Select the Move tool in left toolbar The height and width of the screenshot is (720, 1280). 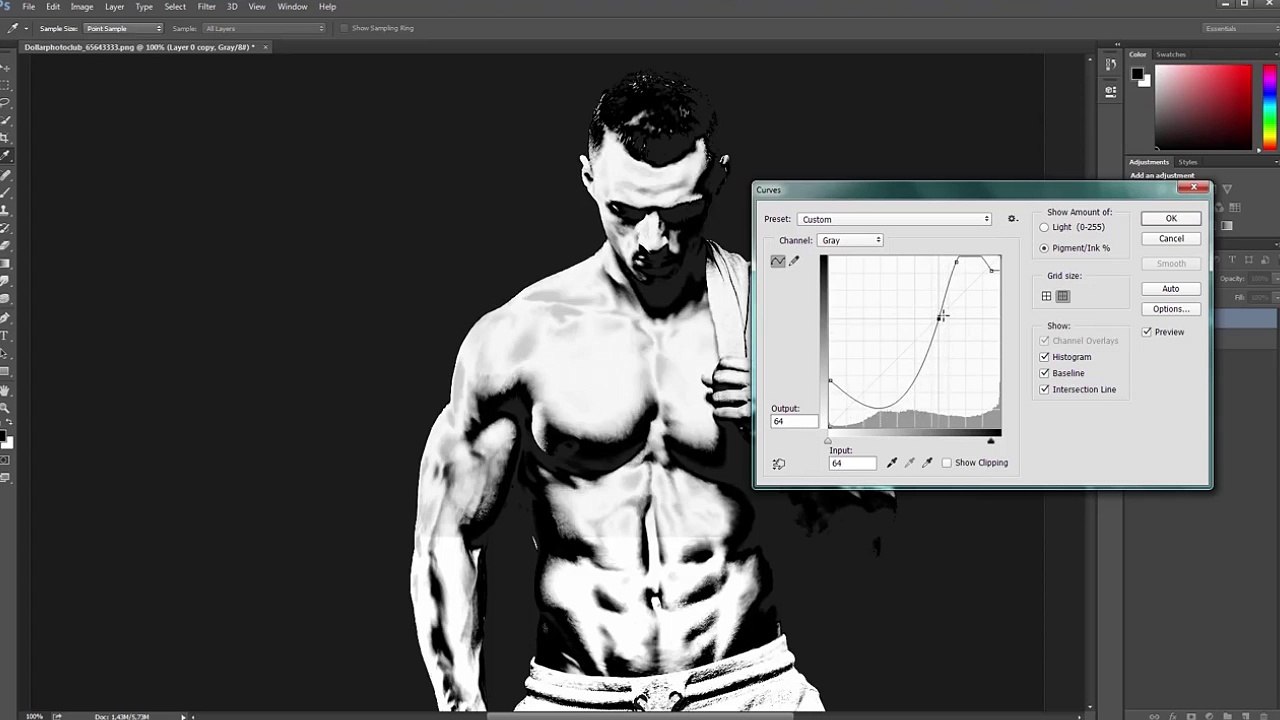(x=5, y=67)
